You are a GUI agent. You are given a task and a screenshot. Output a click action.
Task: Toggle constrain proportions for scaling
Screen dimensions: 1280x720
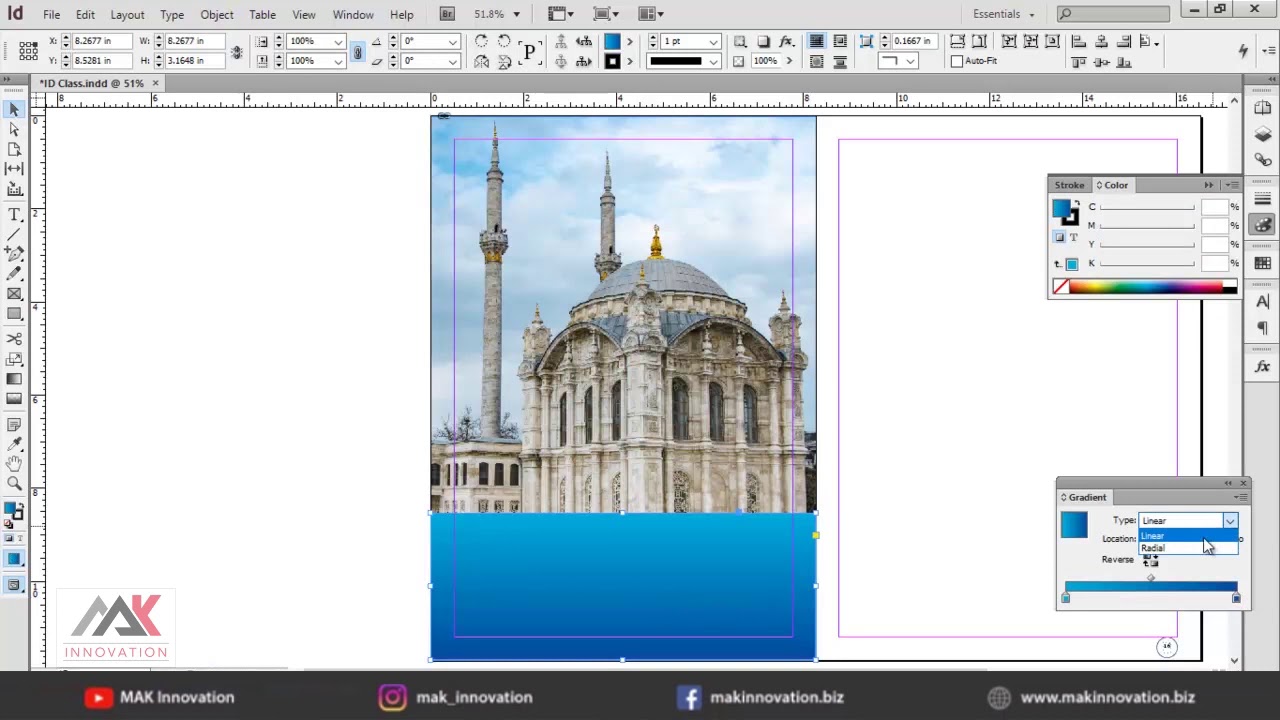357,51
